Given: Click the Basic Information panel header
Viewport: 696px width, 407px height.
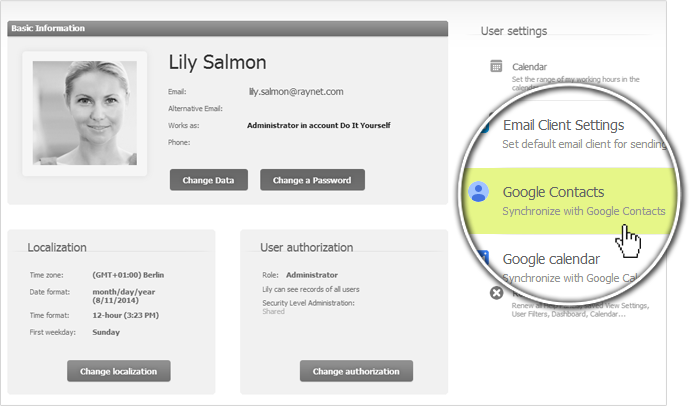Looking at the screenshot, I should 228,28.
